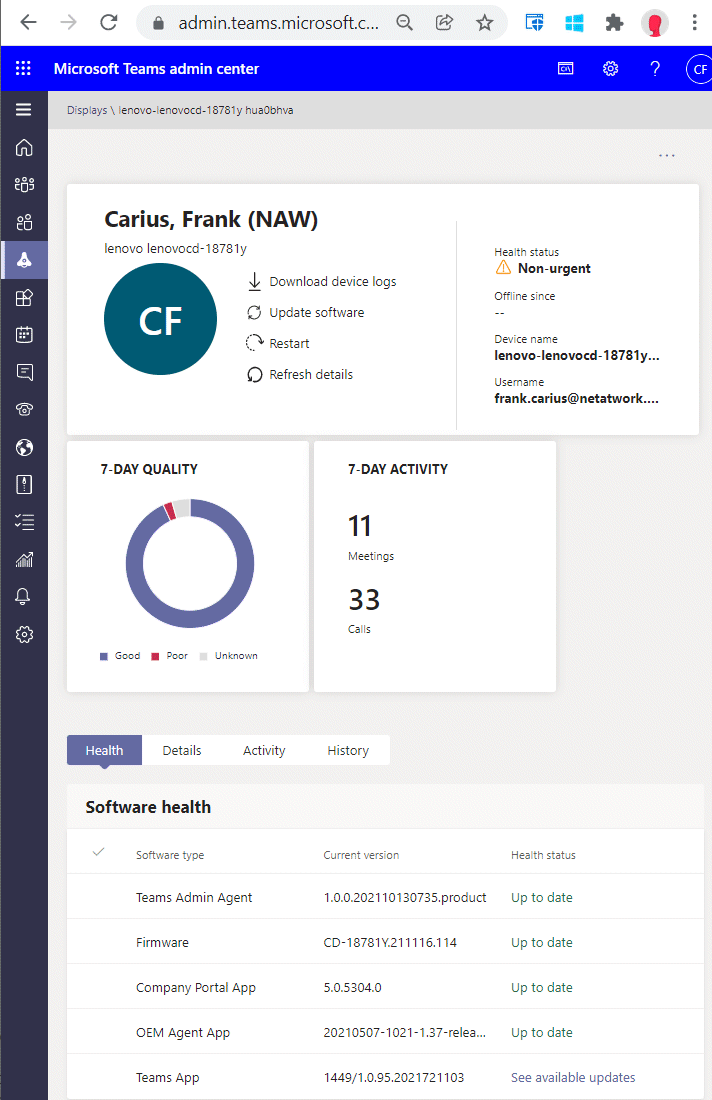Click Unknown legend swatch
This screenshot has height=1100, width=712.
coord(203,657)
